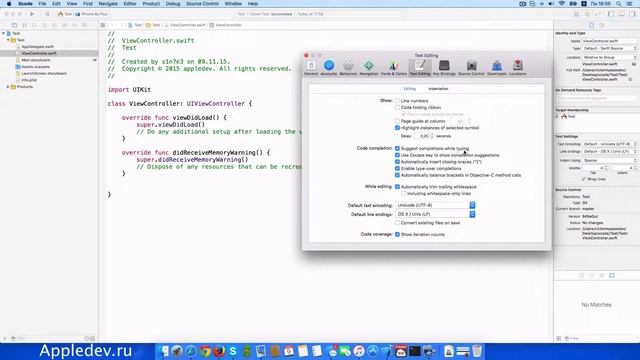Open the Locations preferences pane
Image resolution: width=640 pixels, height=360 pixels.
tap(518, 68)
